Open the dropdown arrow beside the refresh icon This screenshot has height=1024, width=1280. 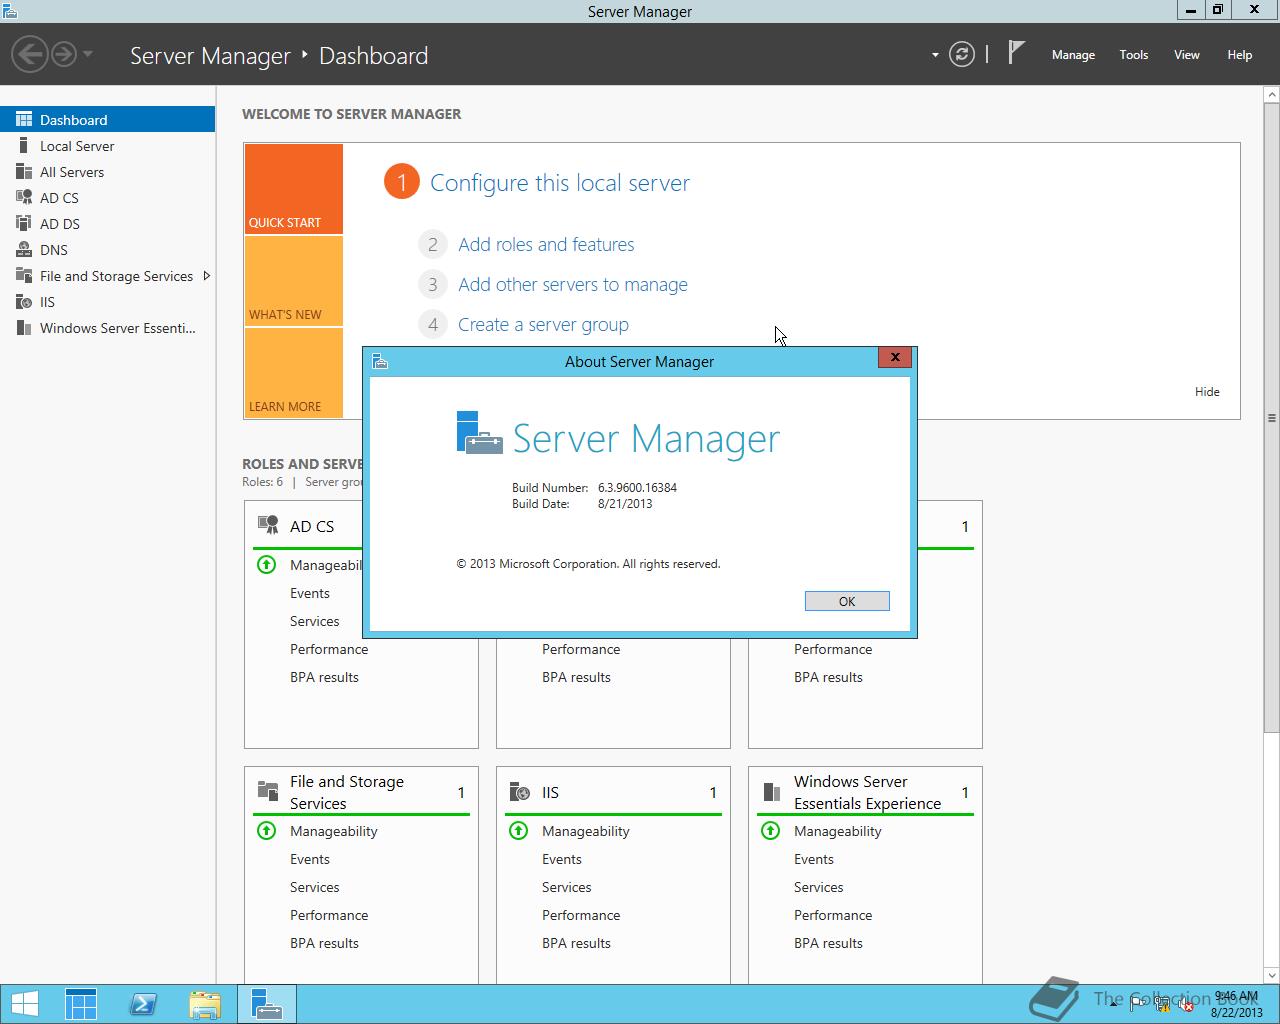tap(934, 55)
